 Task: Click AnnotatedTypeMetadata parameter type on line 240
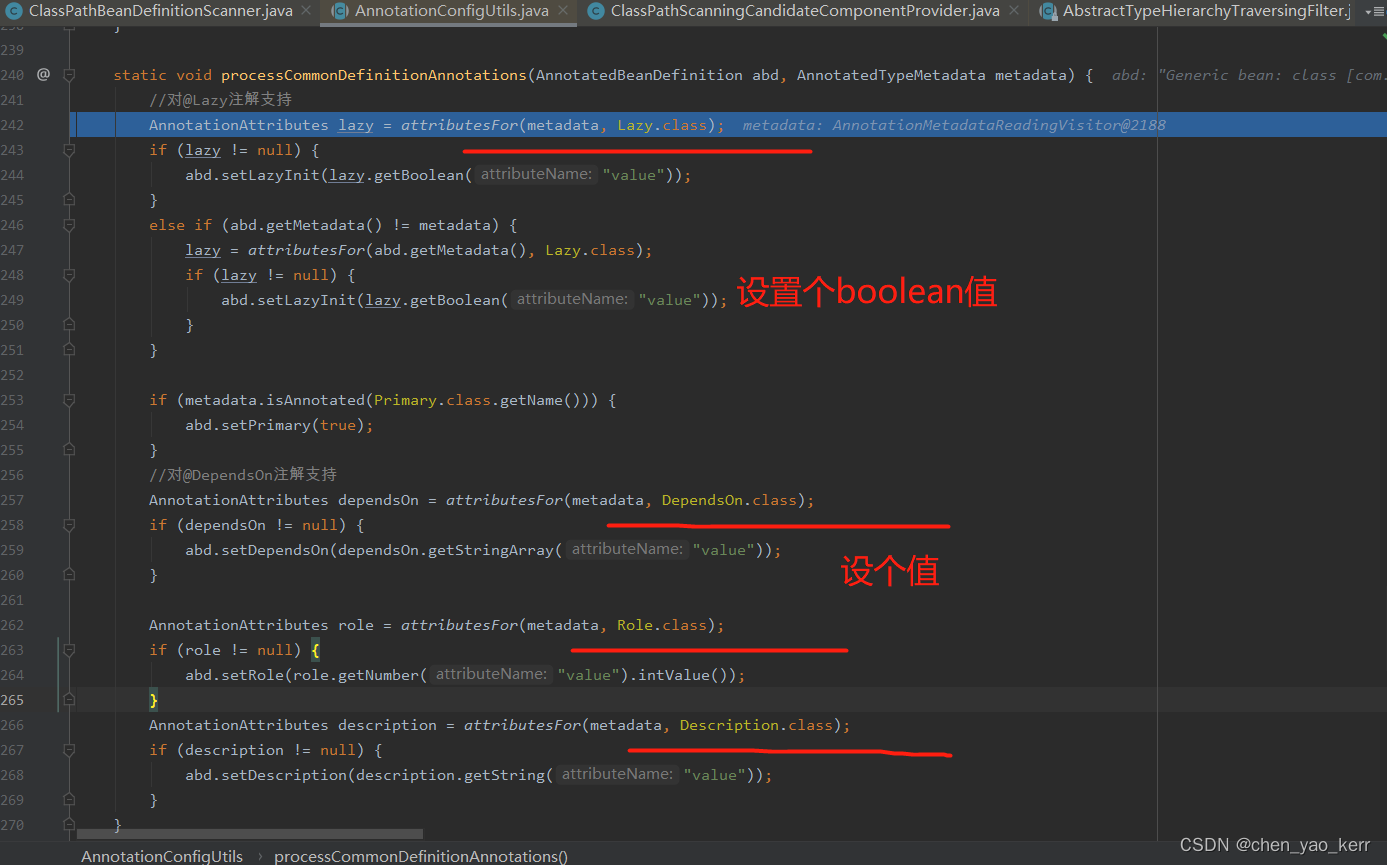pos(891,75)
